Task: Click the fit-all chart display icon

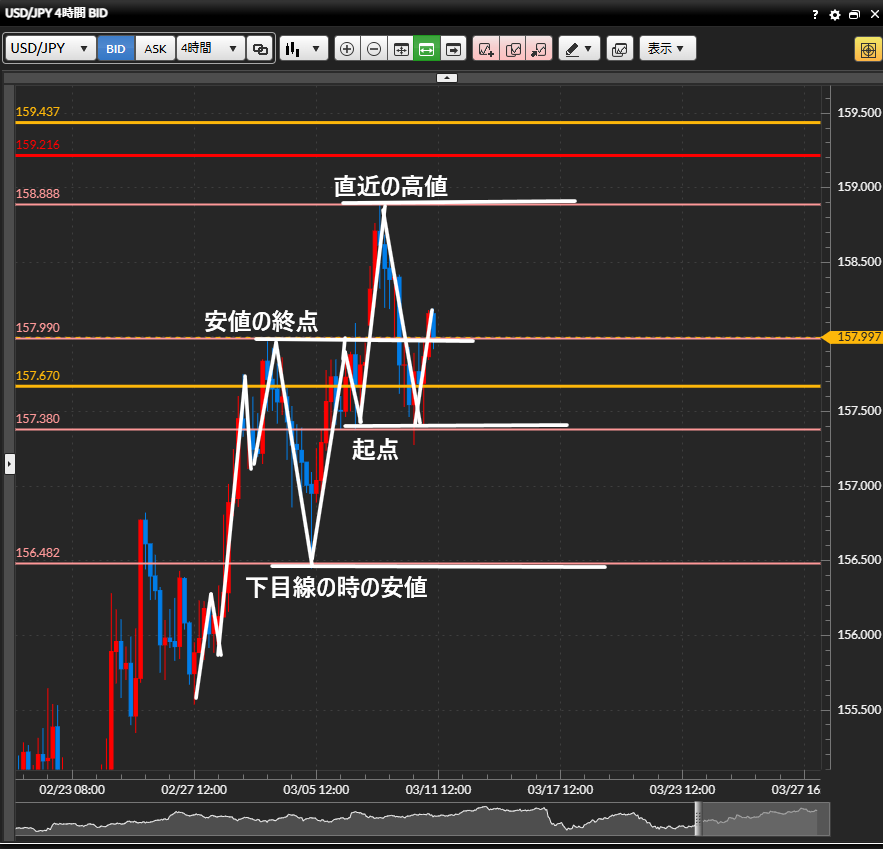Action: click(x=401, y=48)
